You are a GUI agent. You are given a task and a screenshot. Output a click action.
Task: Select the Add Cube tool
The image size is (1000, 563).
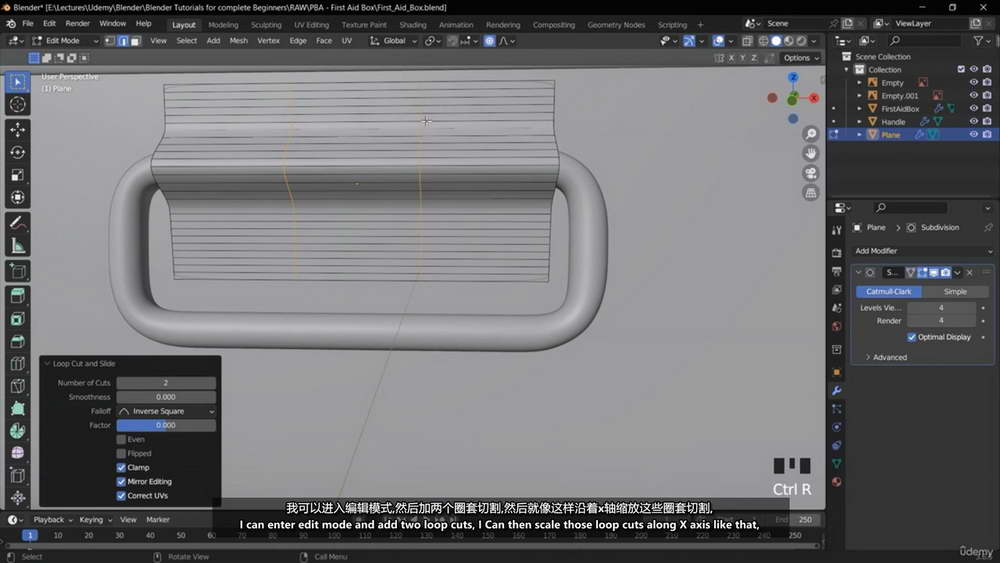17,271
